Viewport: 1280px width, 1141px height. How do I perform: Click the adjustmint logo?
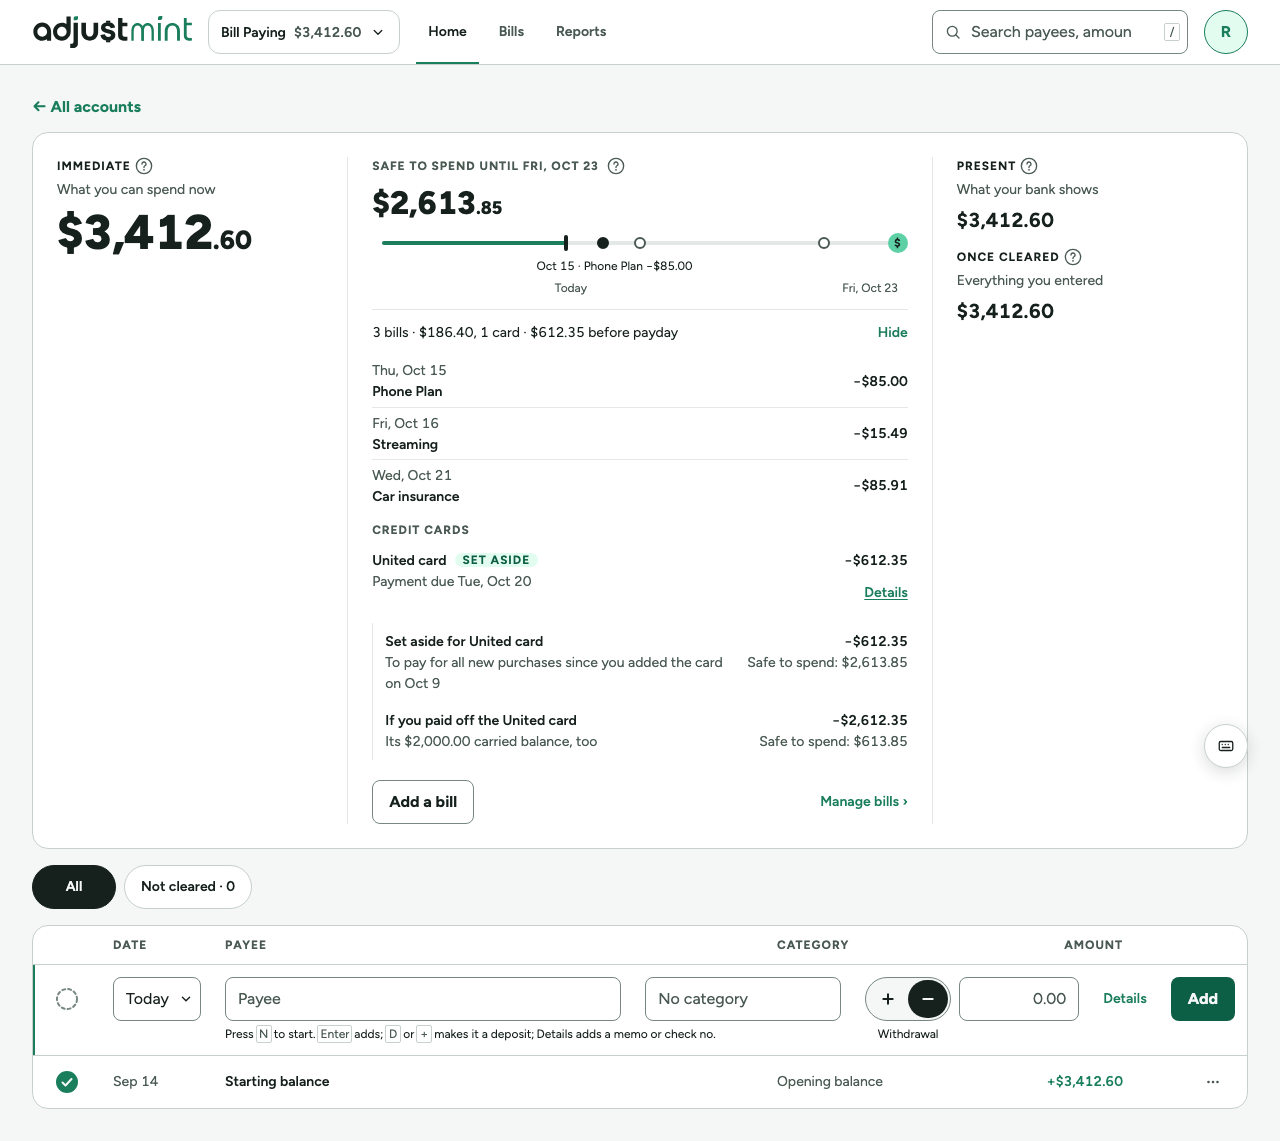(x=112, y=31)
